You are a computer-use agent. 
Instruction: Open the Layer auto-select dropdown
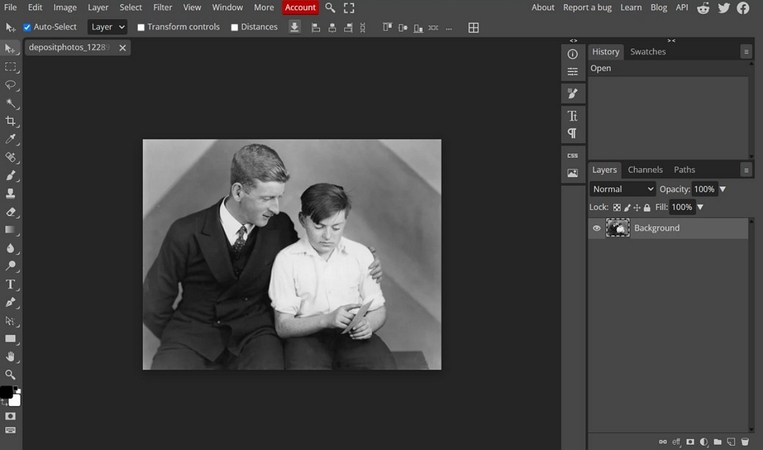coord(108,27)
